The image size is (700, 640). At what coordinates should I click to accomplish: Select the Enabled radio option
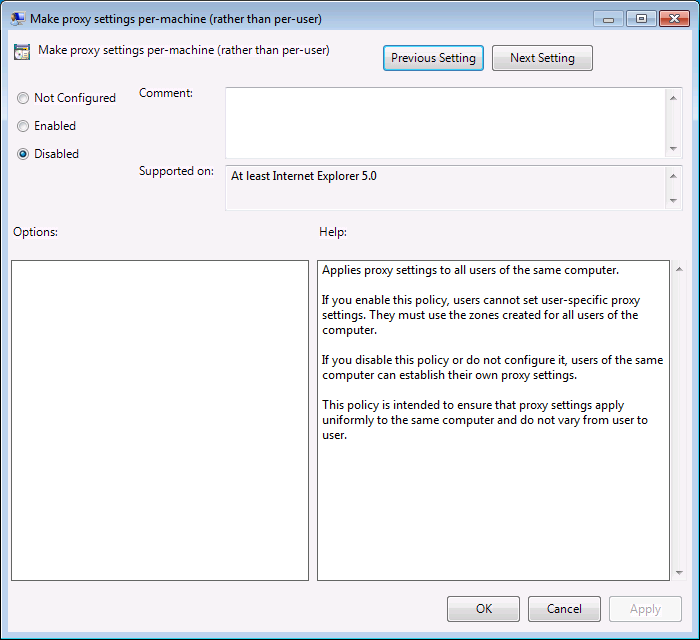click(x=46, y=126)
